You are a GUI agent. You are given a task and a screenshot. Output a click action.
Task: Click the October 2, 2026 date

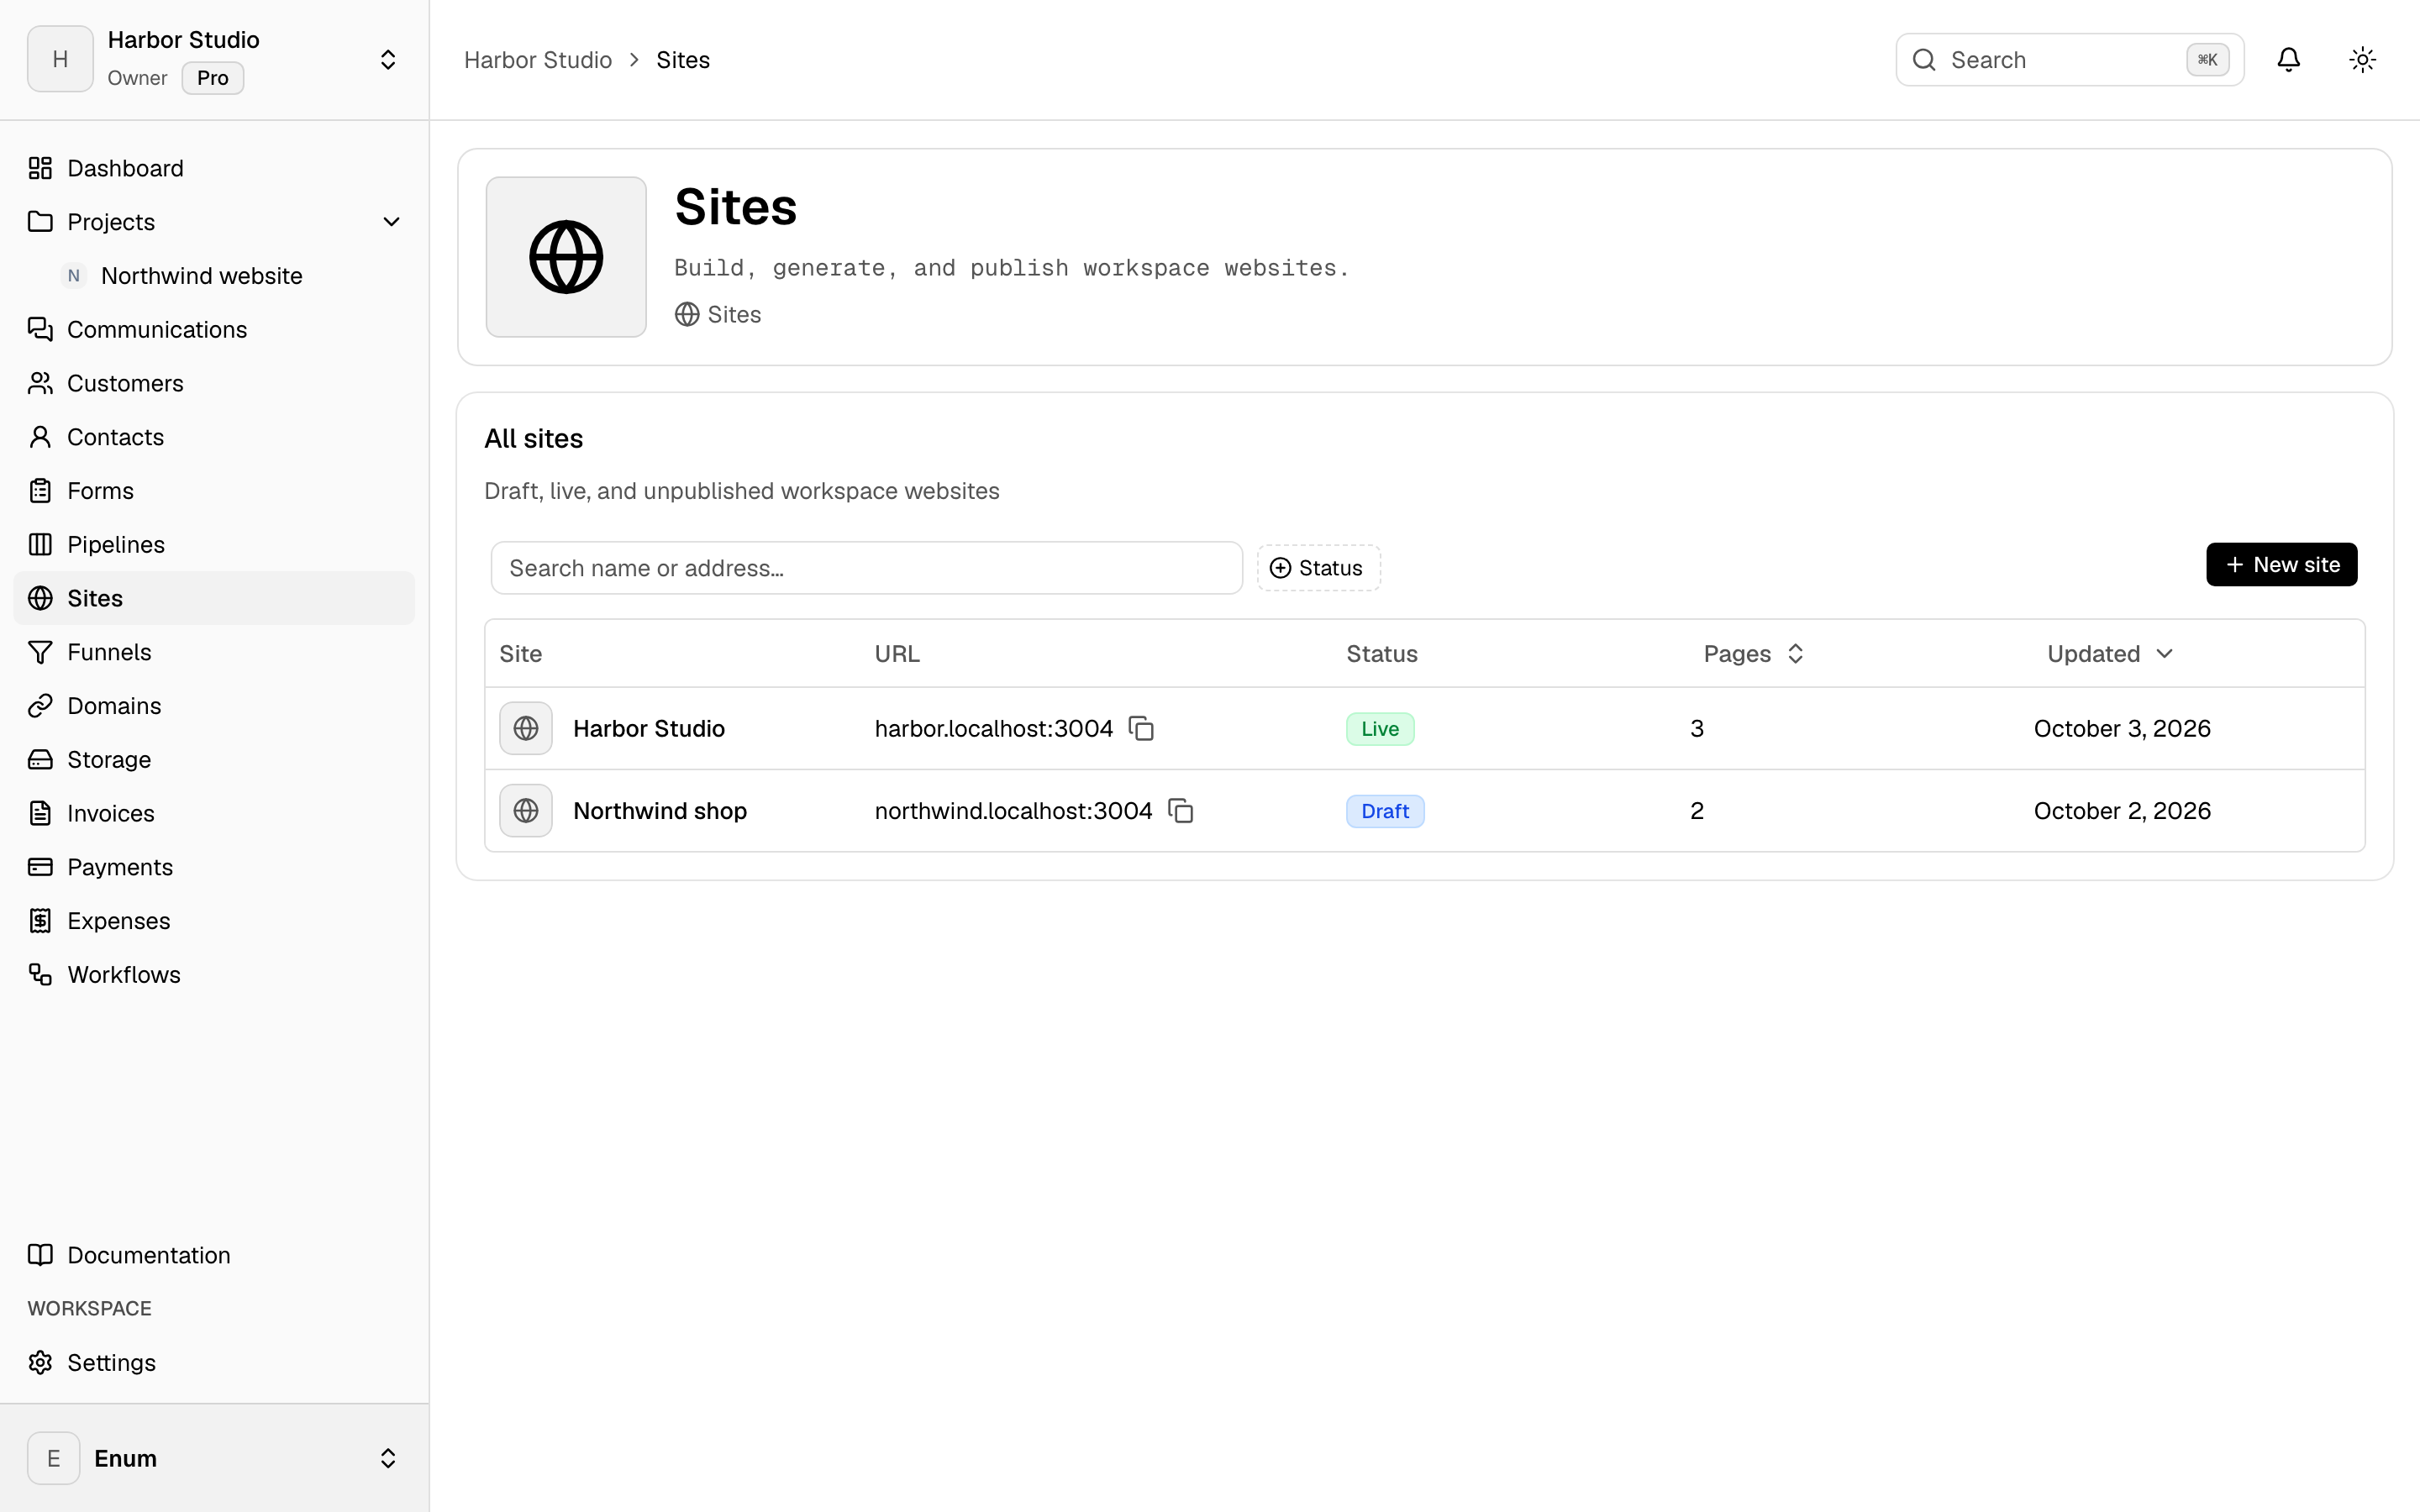tap(2122, 811)
